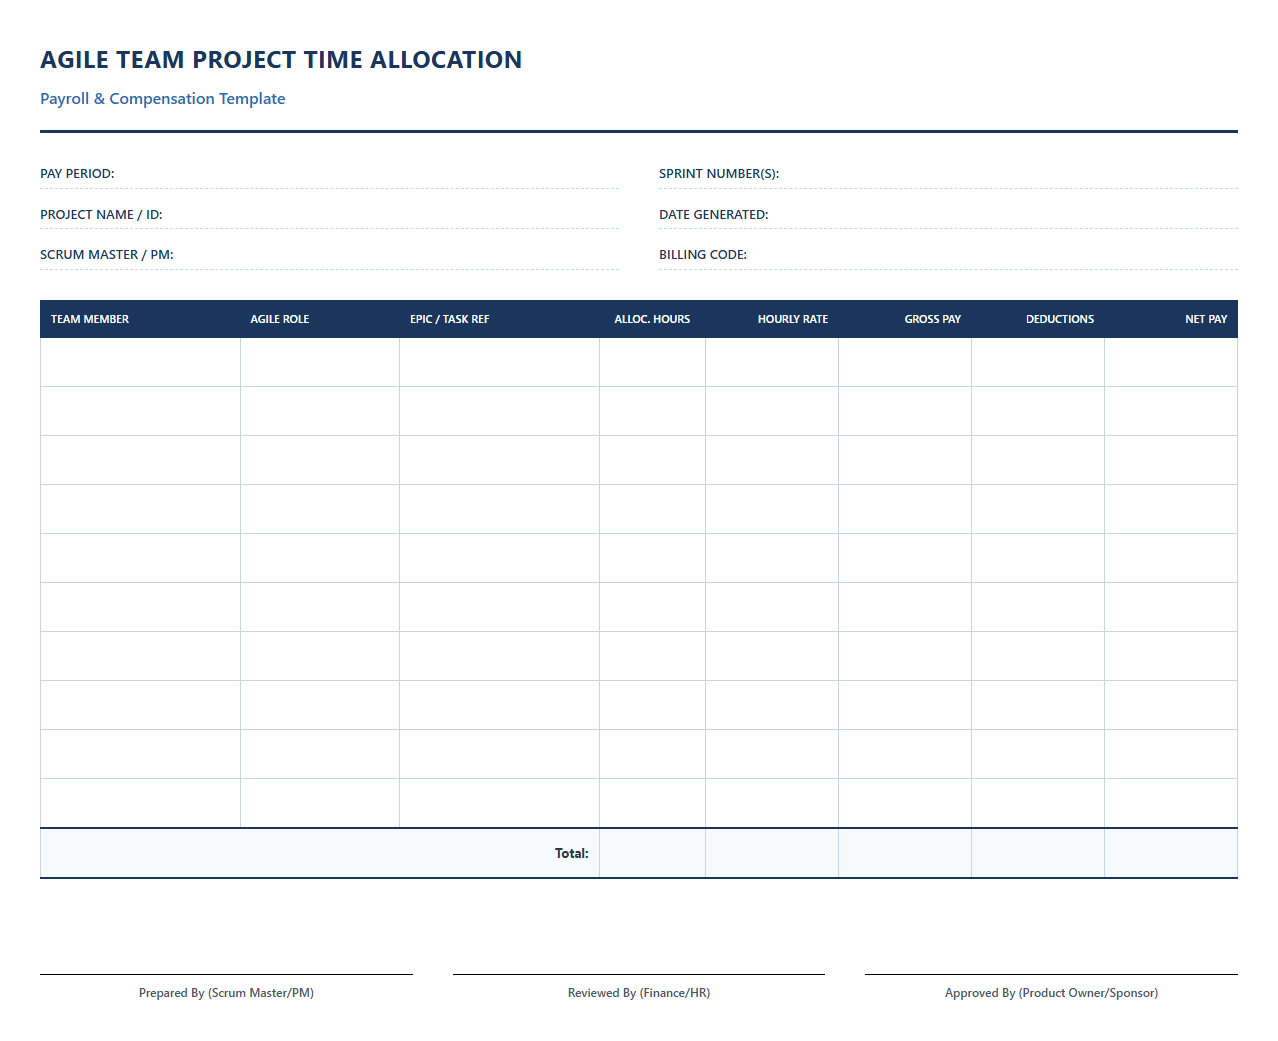Click the Total: label
The image size is (1278, 1041).
point(572,853)
